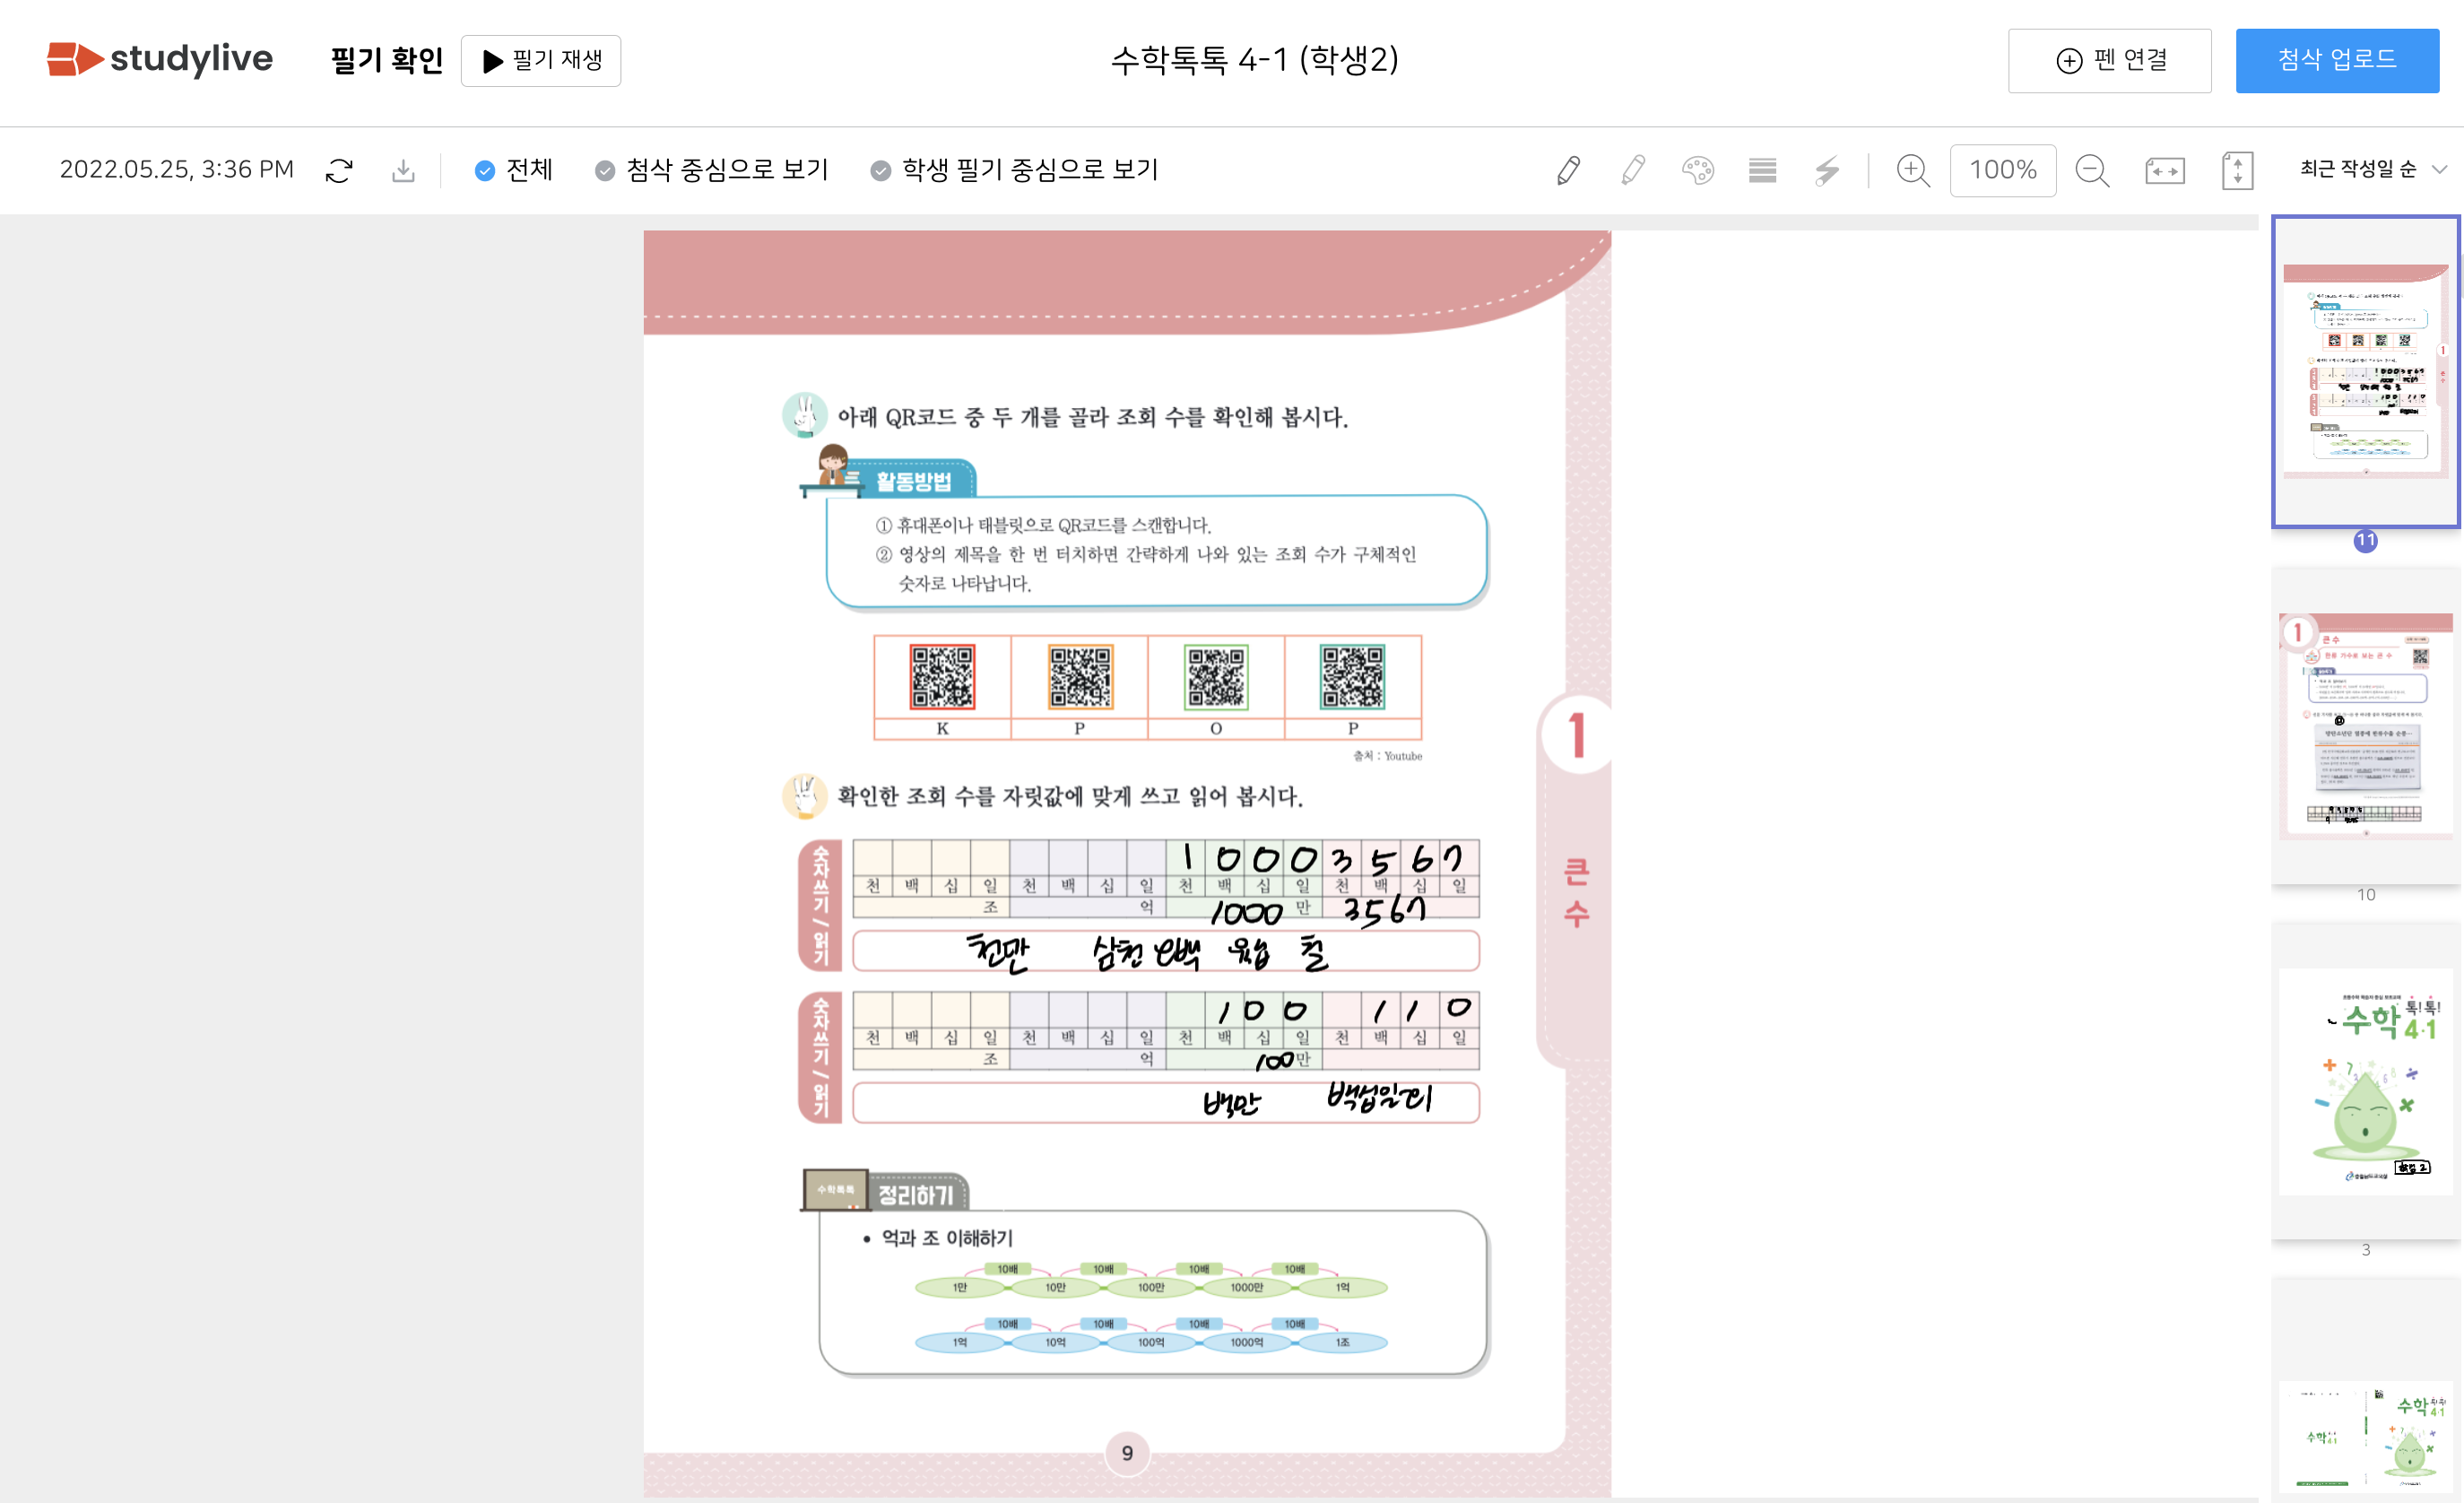Screen dimensions: 2464x1503
Task: Click the page number 9 badge
Action: coord(1127,1454)
